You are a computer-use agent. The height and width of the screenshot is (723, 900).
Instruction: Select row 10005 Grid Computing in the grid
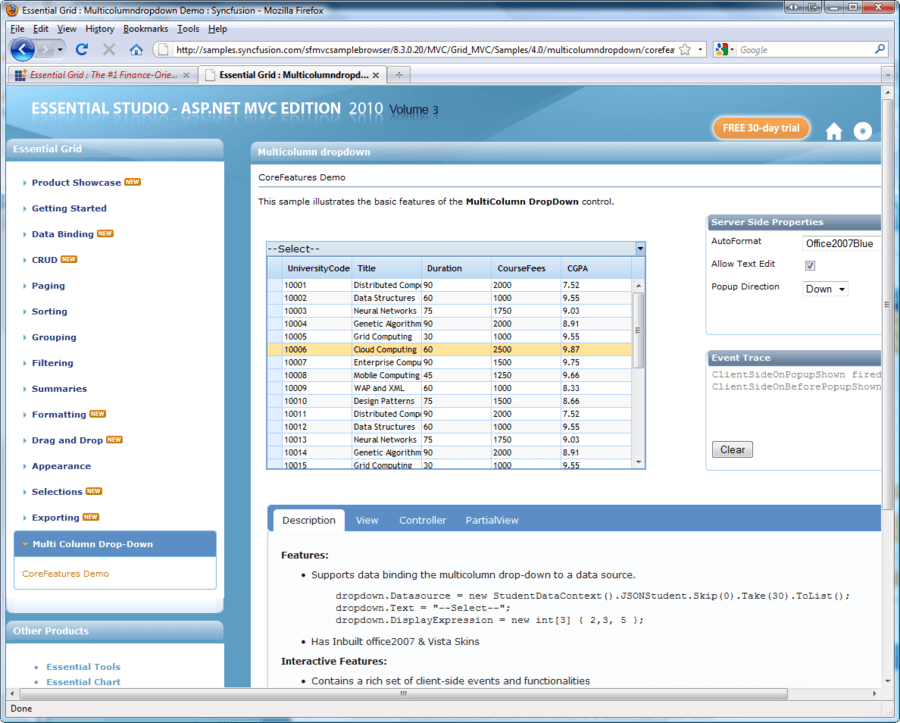[400, 336]
